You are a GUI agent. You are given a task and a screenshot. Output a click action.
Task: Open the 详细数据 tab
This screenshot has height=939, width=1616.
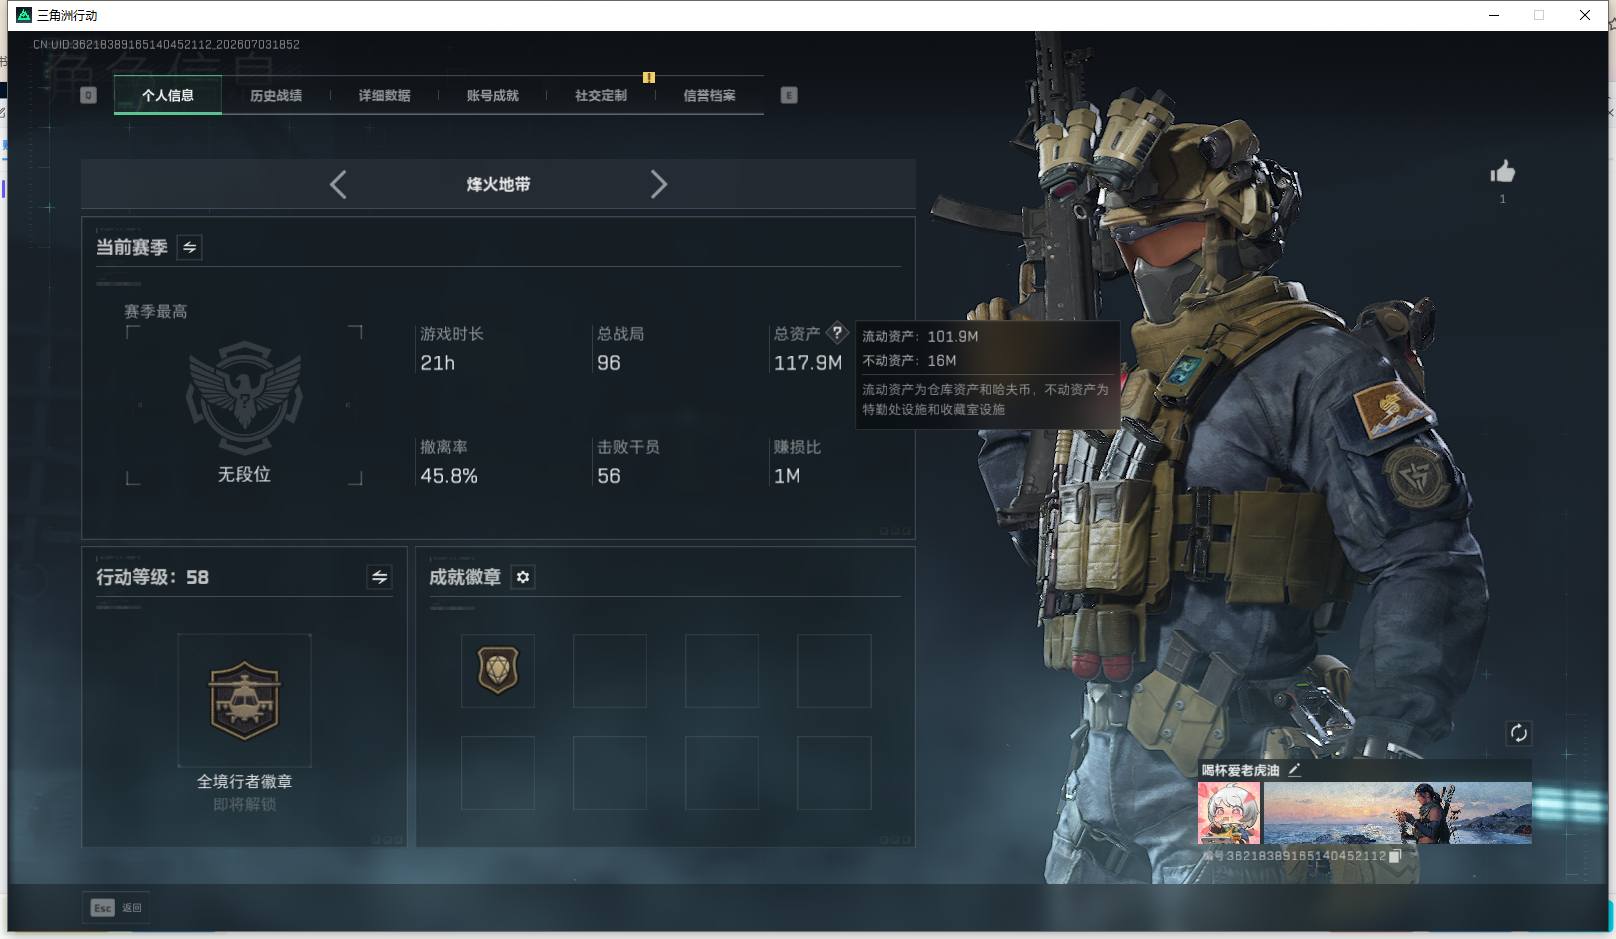(x=384, y=96)
